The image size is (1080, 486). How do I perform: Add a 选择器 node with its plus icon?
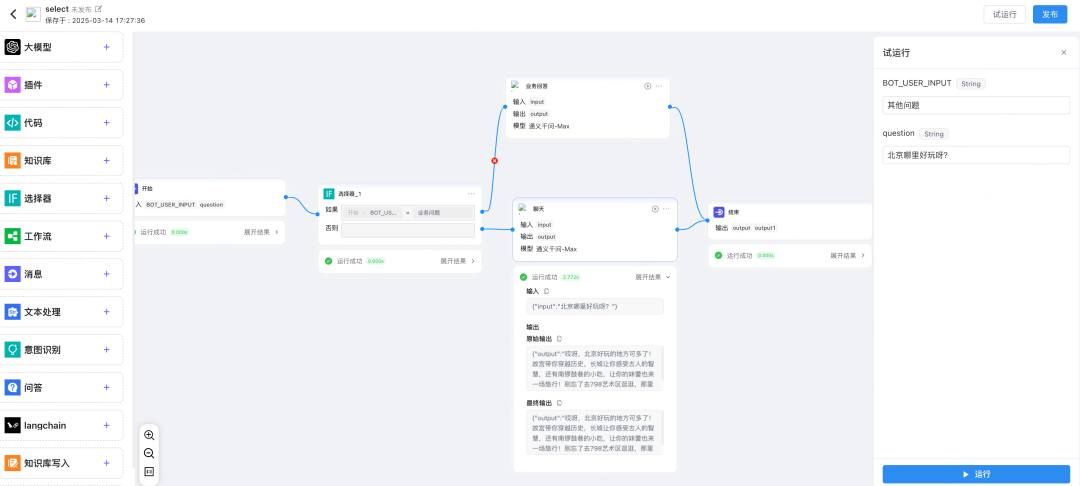coord(106,198)
